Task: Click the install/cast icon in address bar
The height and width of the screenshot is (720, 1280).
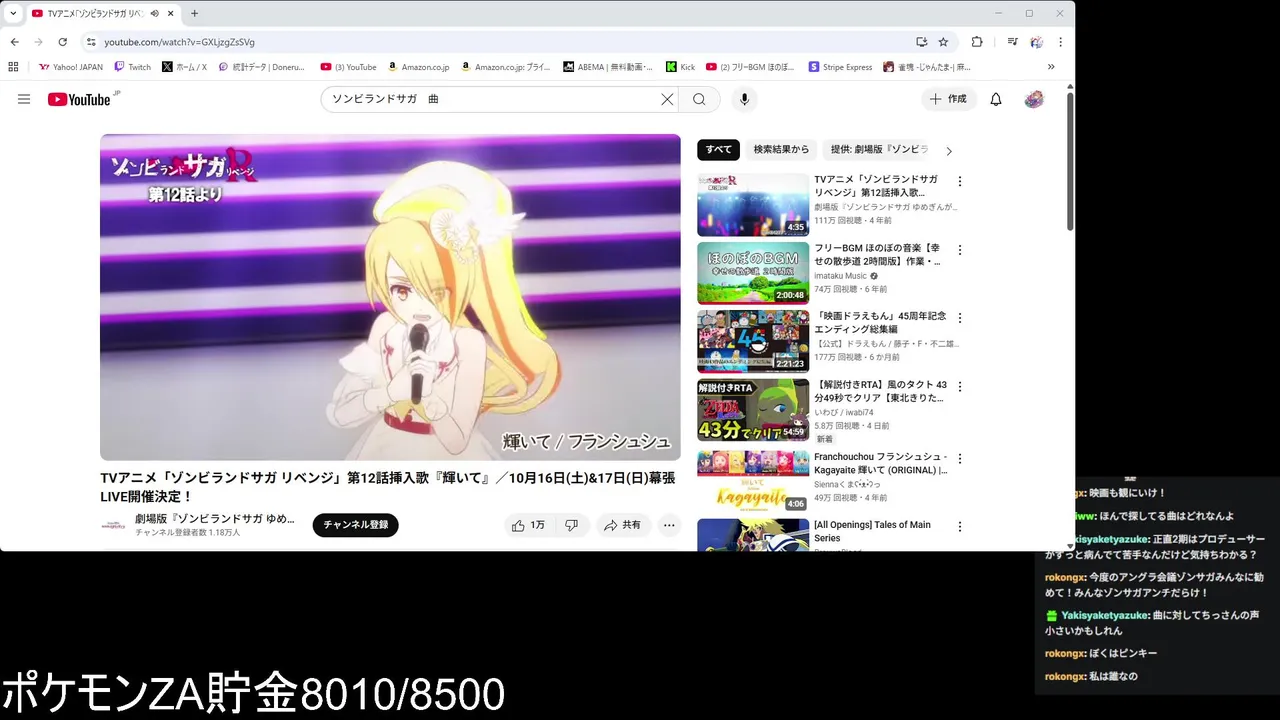Action: click(922, 42)
